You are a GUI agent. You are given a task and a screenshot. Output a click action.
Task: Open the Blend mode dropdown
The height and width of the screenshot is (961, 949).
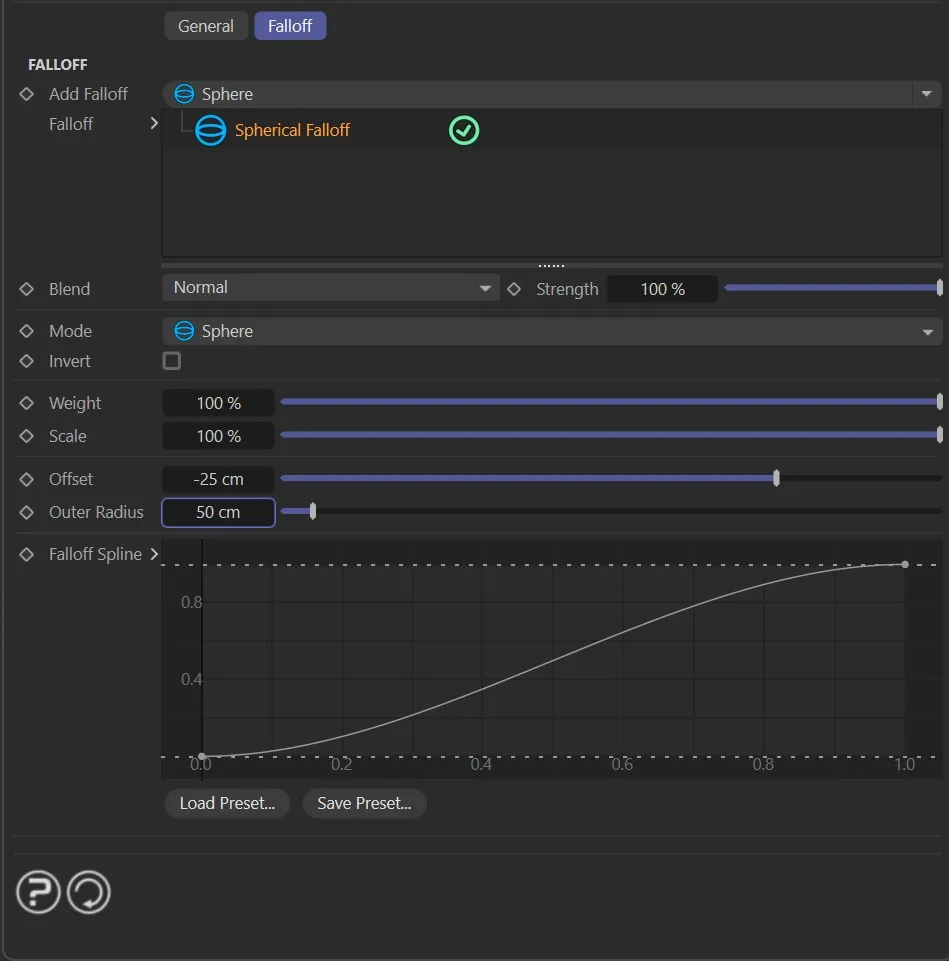[x=330, y=288]
